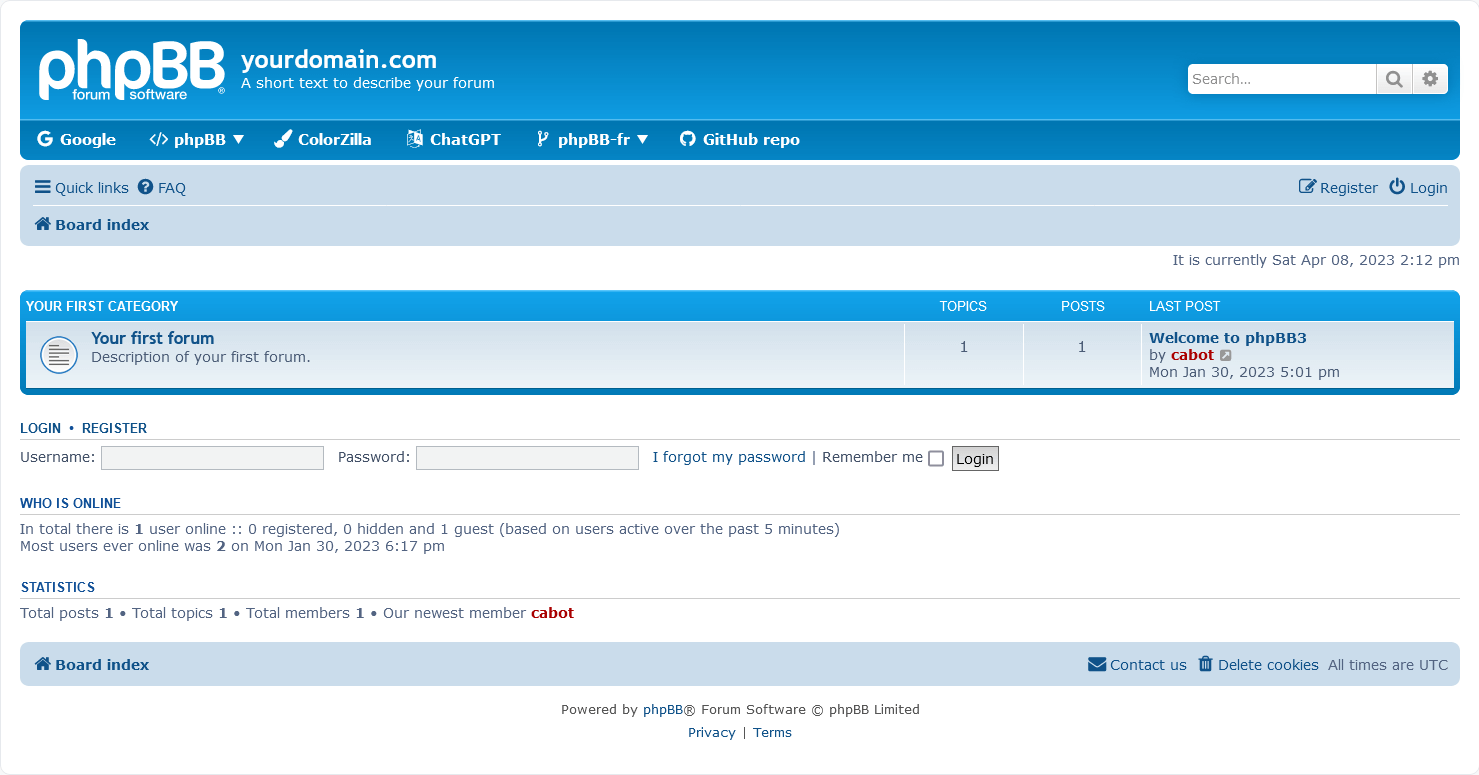The height and width of the screenshot is (775, 1479).
Task: Click the Contact us envelope icon
Action: 1097,664
